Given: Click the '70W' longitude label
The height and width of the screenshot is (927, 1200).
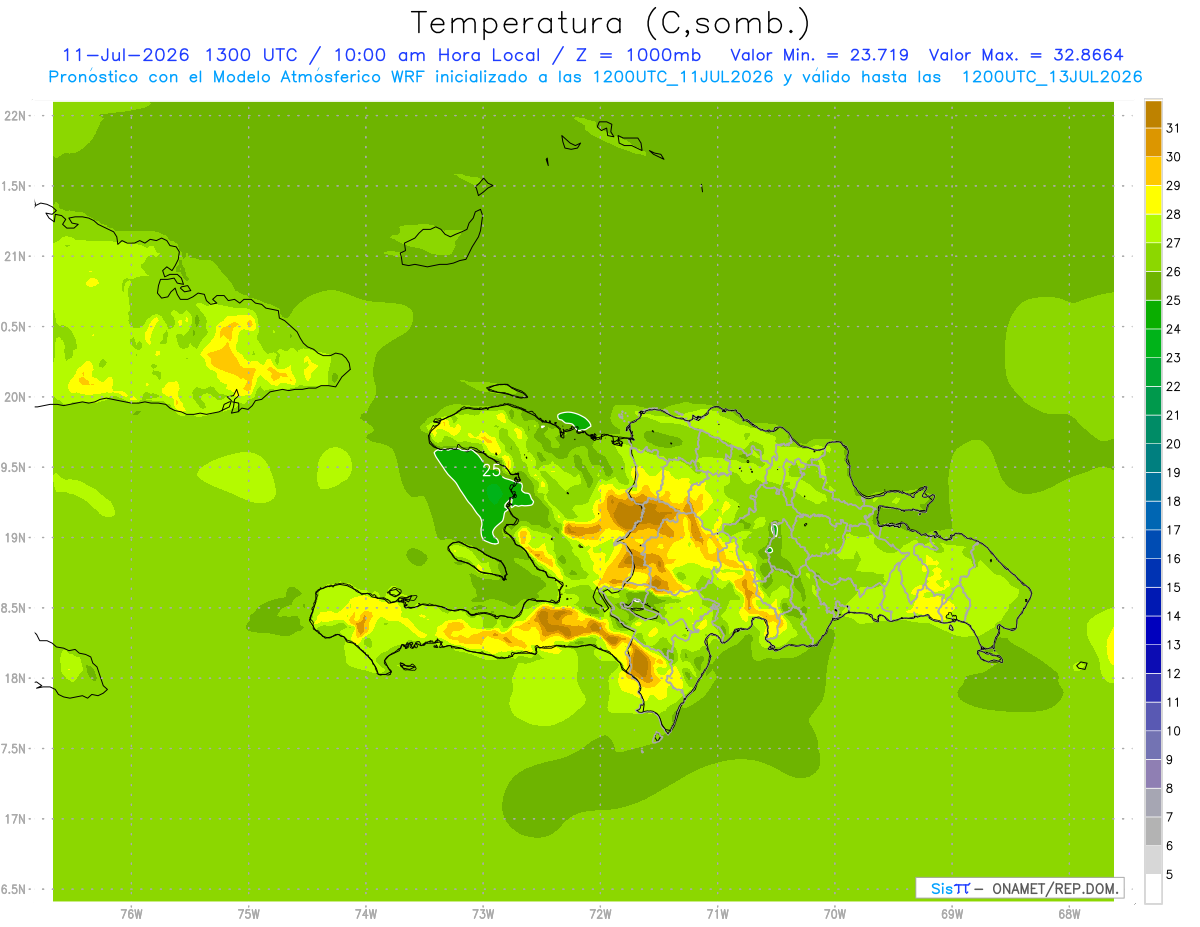Looking at the screenshot, I should [x=835, y=914].
